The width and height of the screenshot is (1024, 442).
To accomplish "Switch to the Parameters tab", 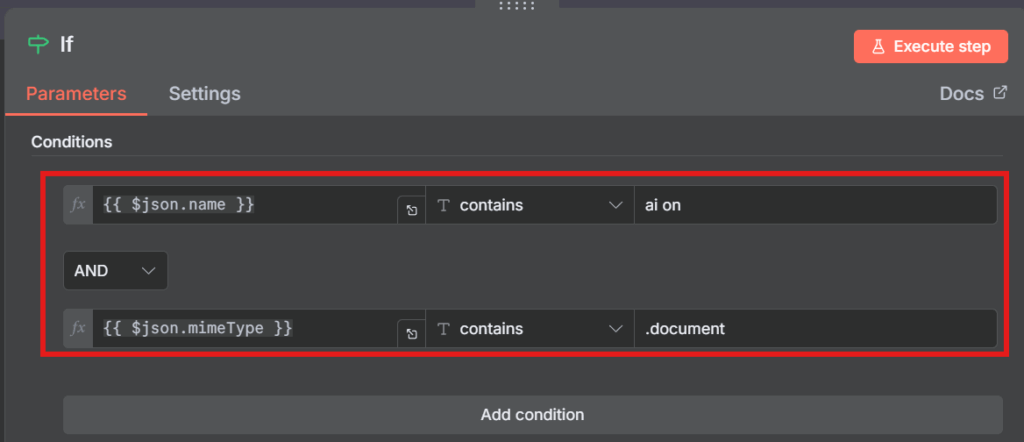I will 76,94.
